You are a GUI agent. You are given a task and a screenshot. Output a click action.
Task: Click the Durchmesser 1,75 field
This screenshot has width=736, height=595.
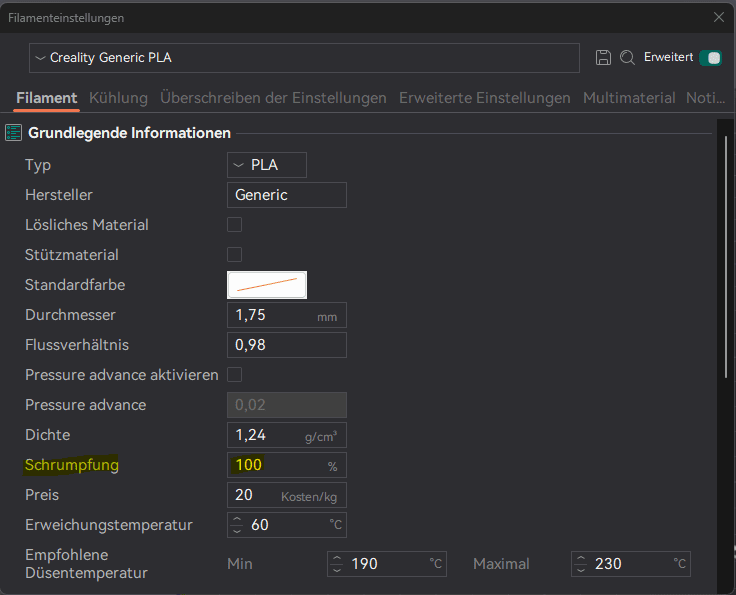coord(287,315)
